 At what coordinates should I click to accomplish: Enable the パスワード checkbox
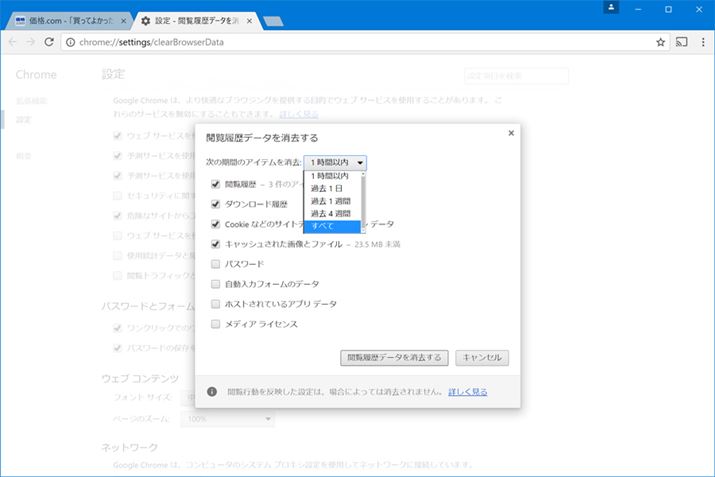[x=216, y=264]
